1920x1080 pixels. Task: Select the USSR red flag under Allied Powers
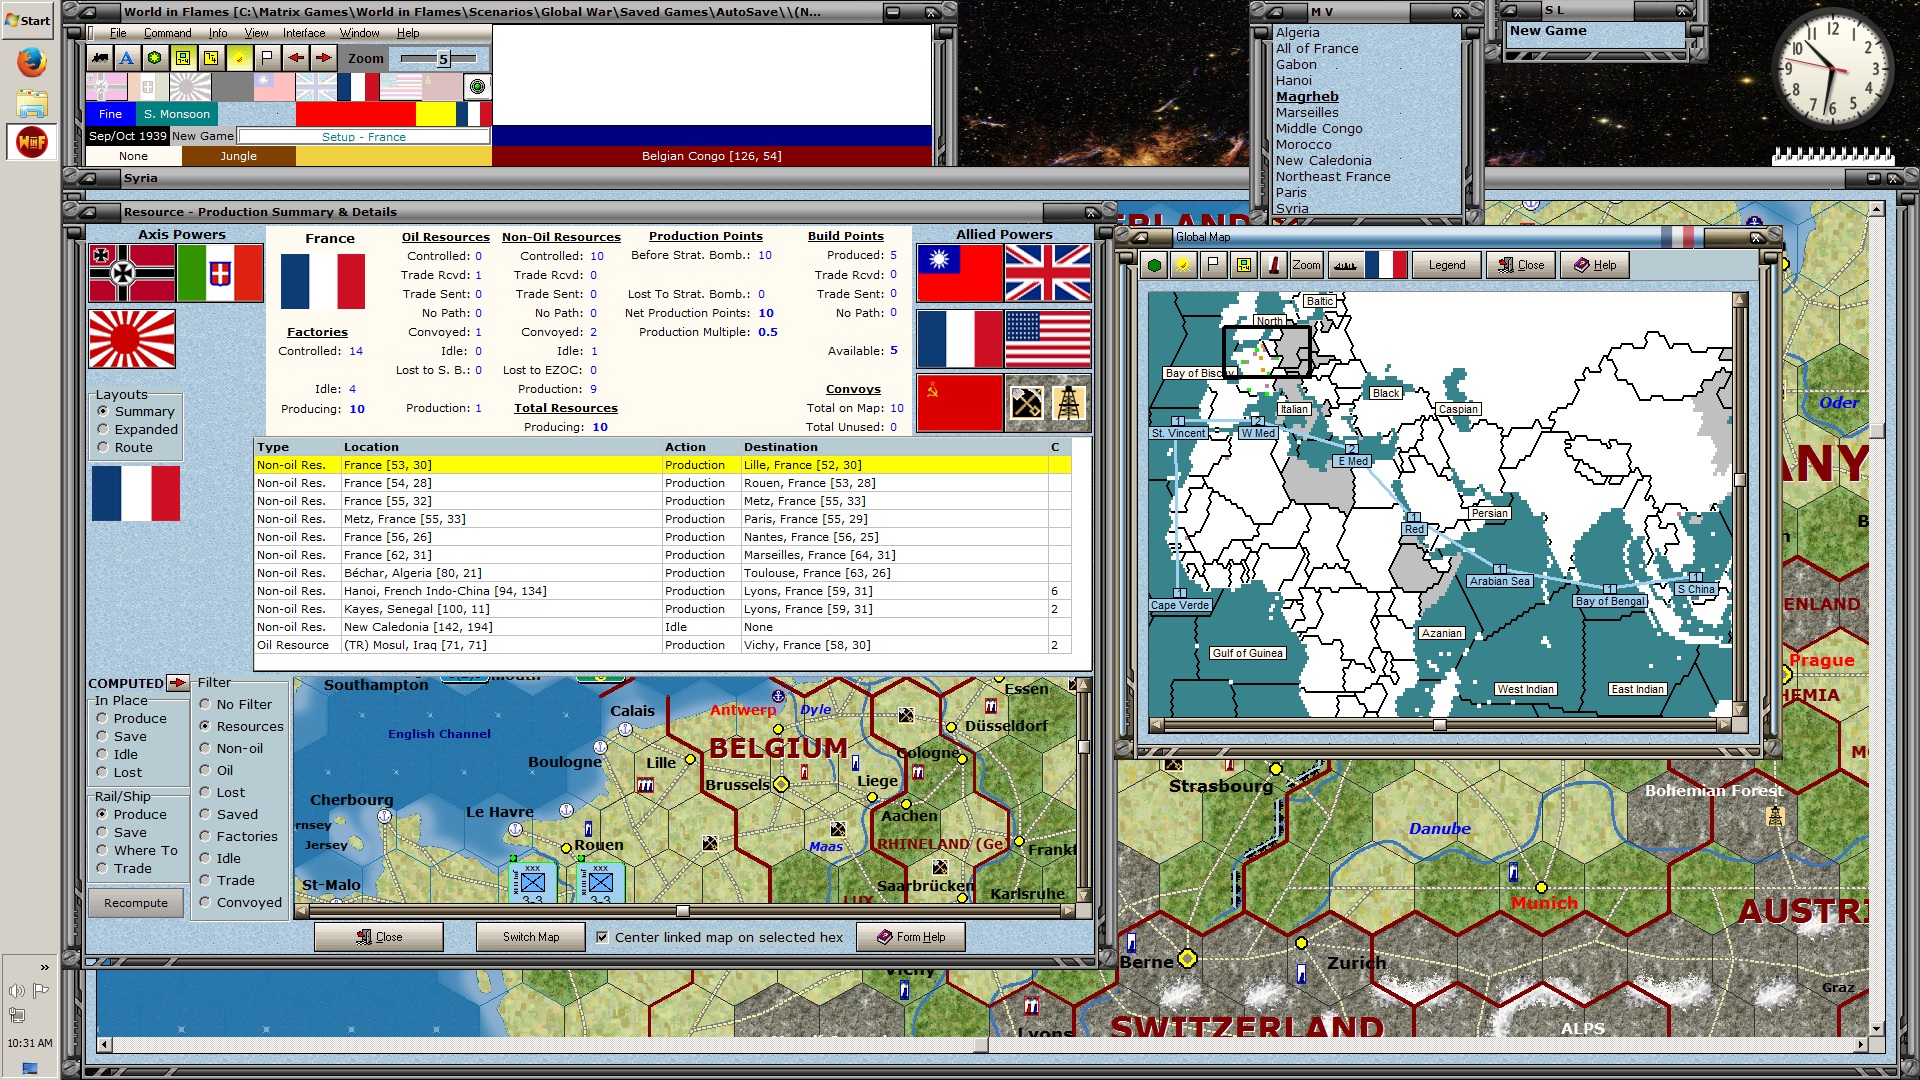[x=960, y=403]
